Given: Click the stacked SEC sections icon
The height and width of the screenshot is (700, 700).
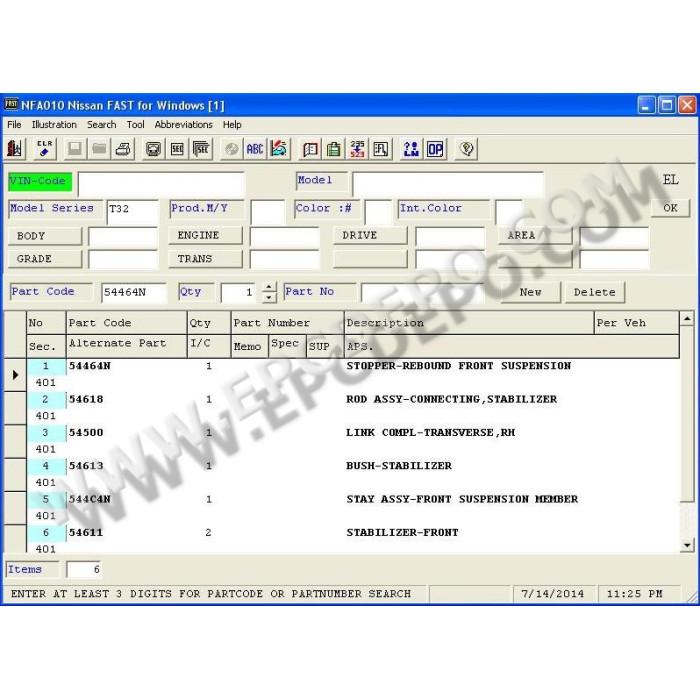Looking at the screenshot, I should click(201, 149).
